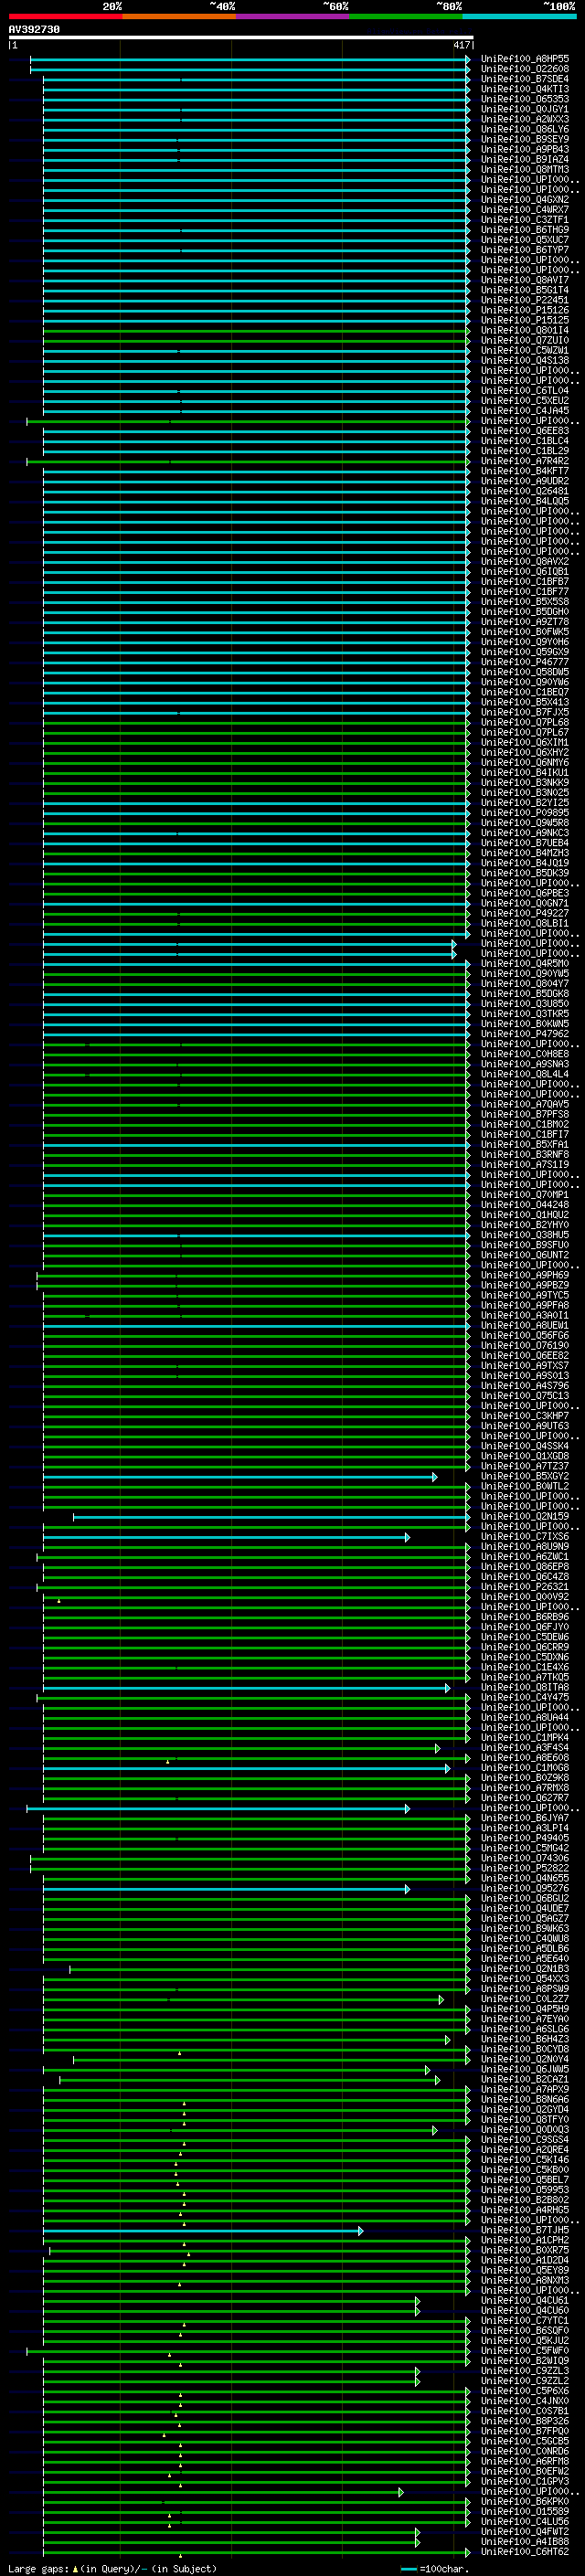Choose the UniRef100_A7R4R2 hit label
The height and width of the screenshot is (2576, 585).
(x=524, y=461)
